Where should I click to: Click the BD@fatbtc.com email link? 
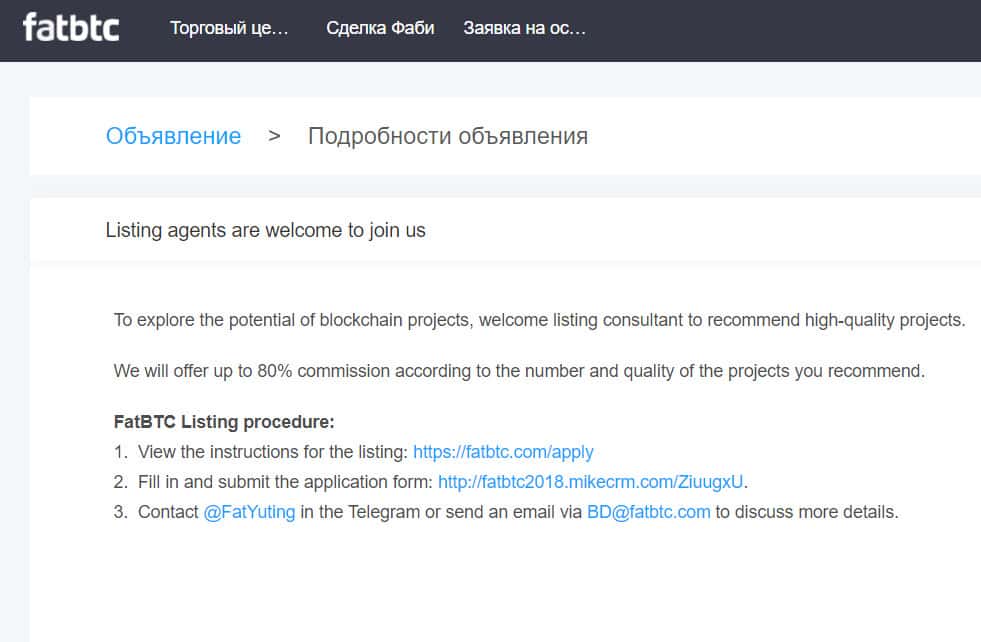coord(648,513)
